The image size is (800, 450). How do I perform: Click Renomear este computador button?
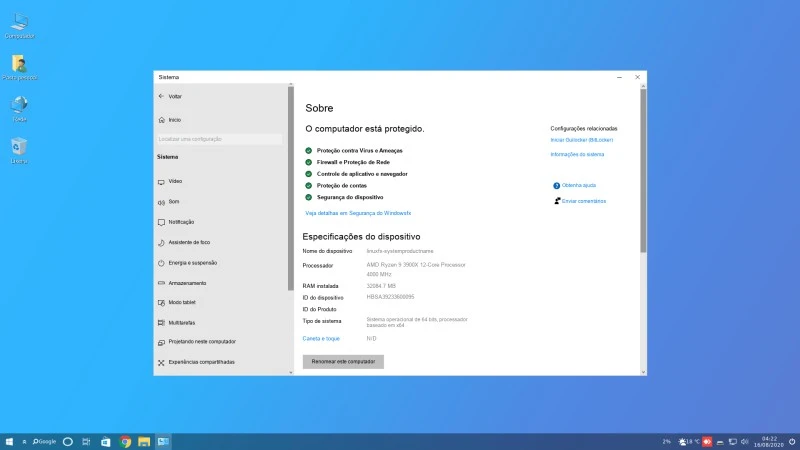[343, 362]
